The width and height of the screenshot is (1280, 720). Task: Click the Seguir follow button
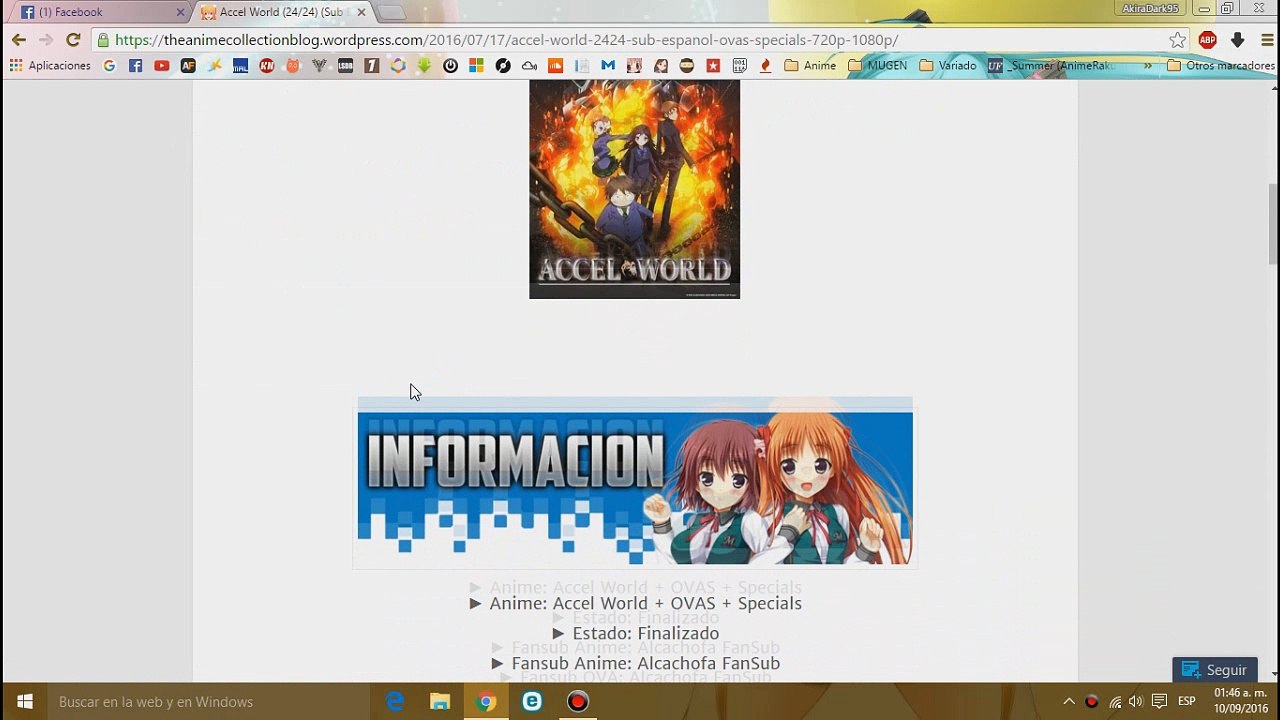[x=1215, y=670]
